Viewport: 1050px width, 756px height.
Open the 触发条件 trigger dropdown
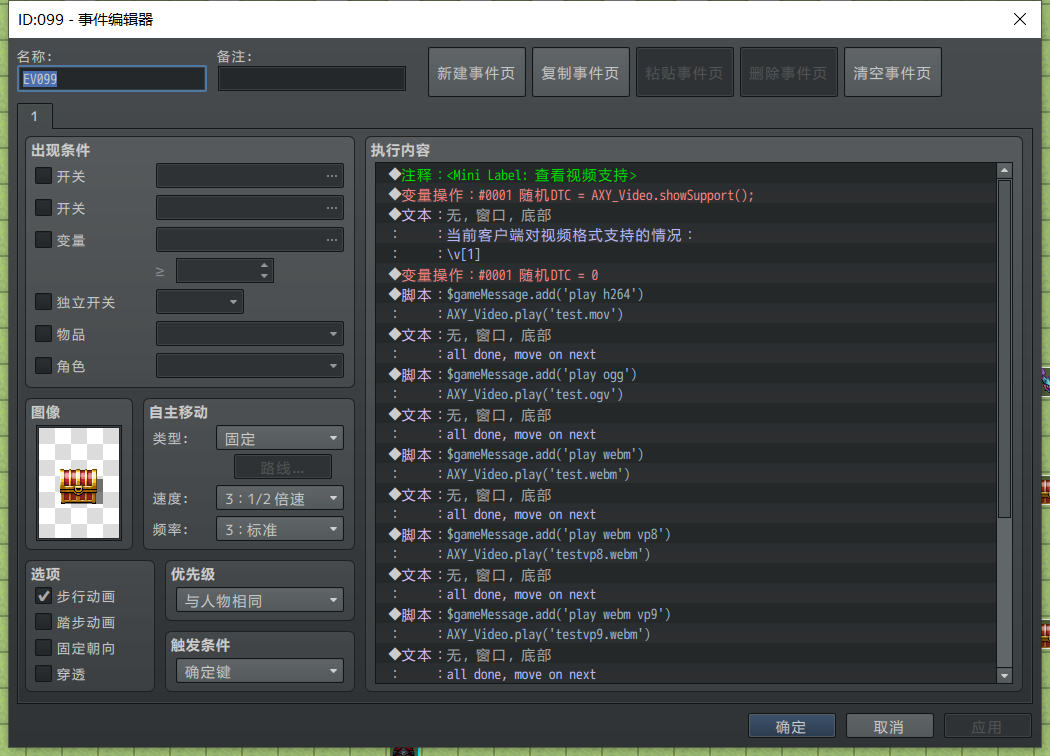260,672
